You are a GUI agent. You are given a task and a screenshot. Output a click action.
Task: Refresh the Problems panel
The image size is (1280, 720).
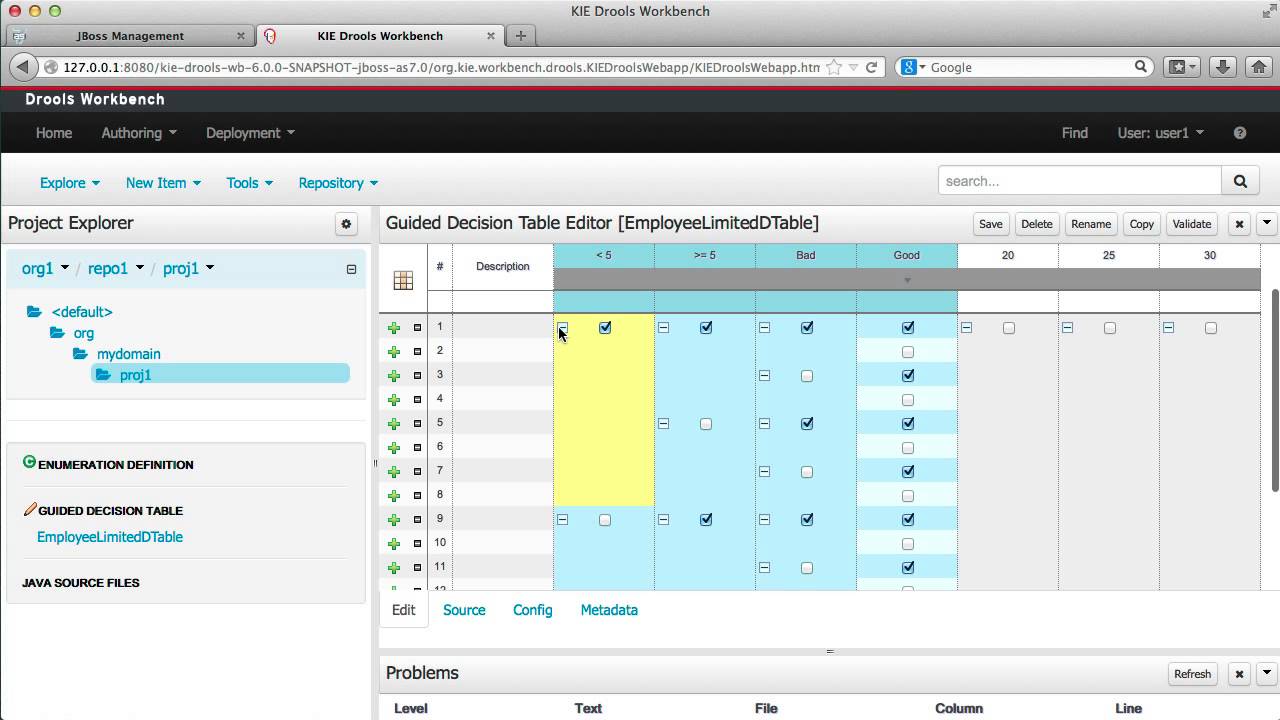(x=1192, y=674)
